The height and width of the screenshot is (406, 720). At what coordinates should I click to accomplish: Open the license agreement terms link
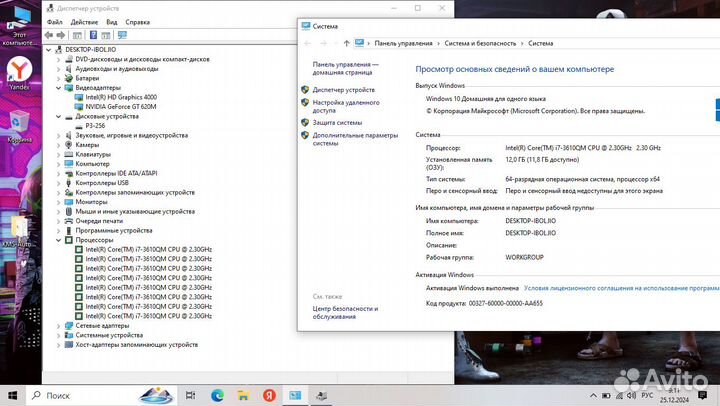pyautogui.click(x=622, y=288)
